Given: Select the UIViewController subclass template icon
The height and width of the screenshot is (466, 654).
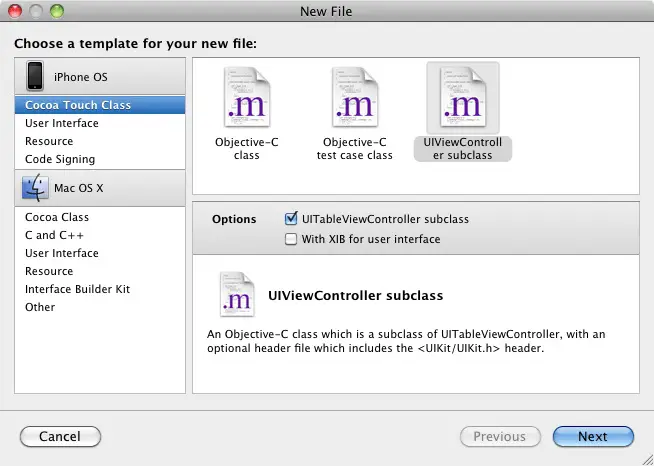Looking at the screenshot, I should pos(463,97).
